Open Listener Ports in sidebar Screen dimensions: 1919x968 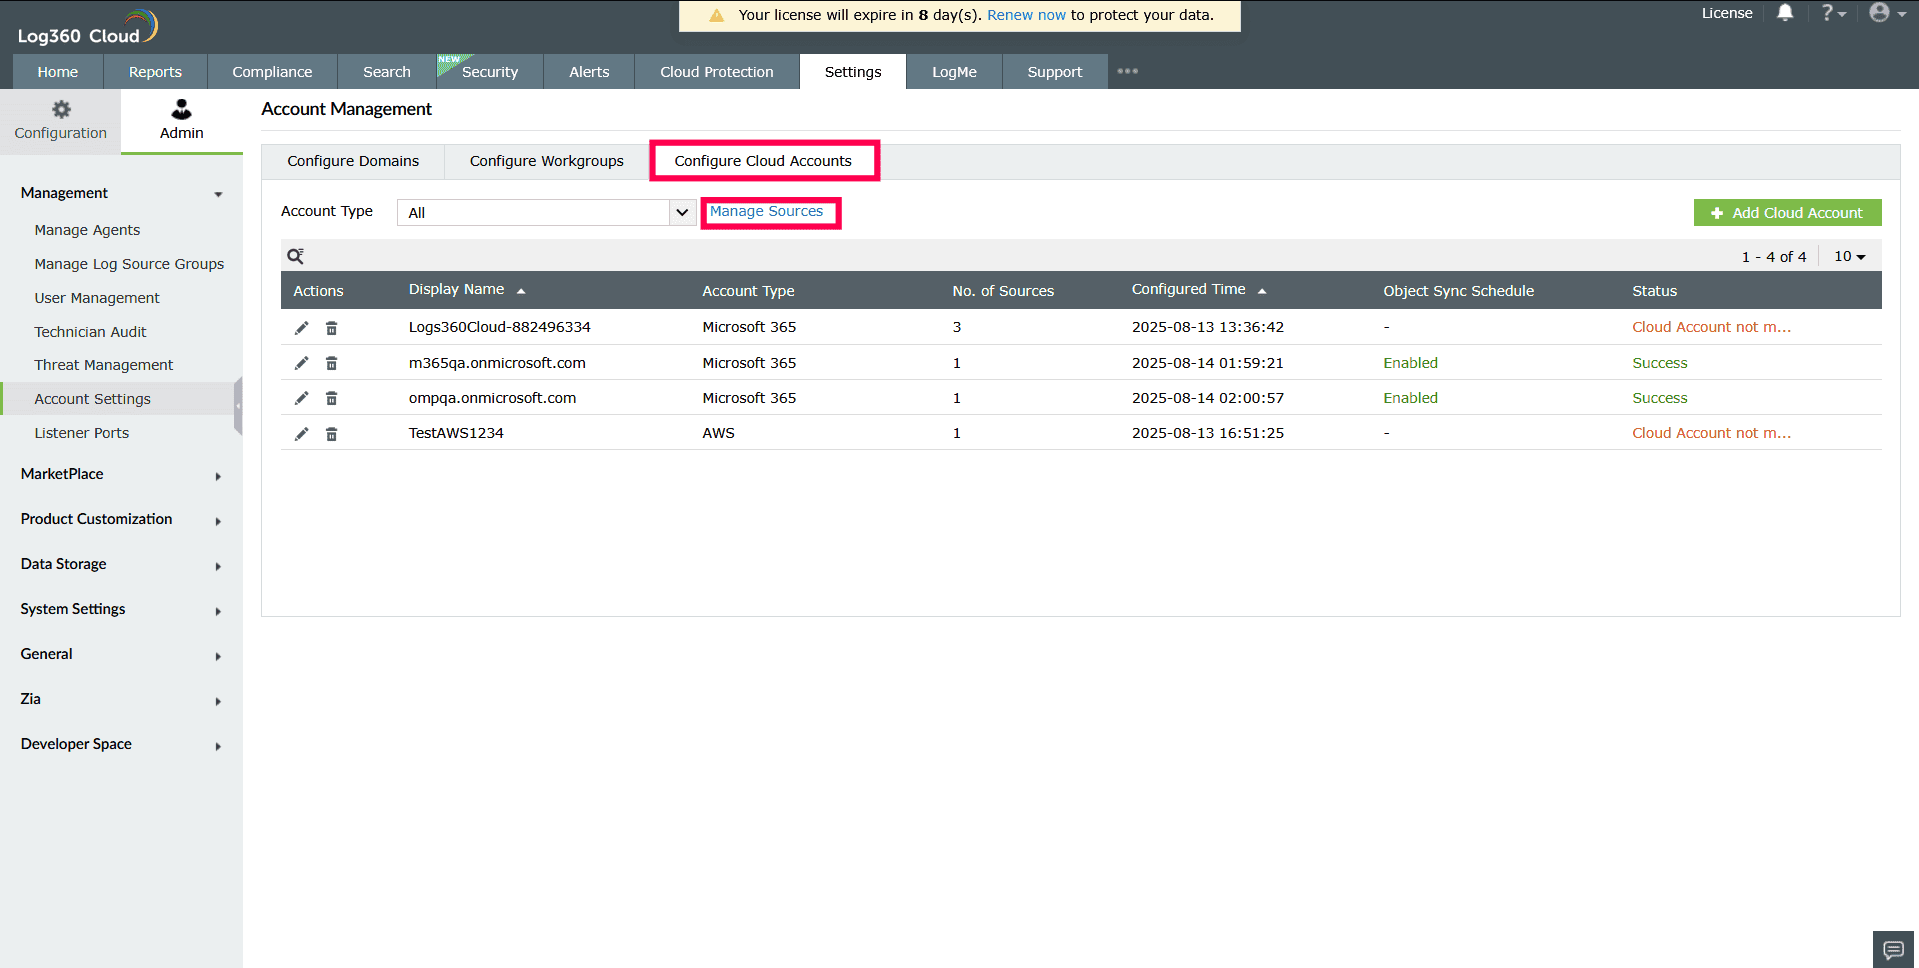pos(81,433)
